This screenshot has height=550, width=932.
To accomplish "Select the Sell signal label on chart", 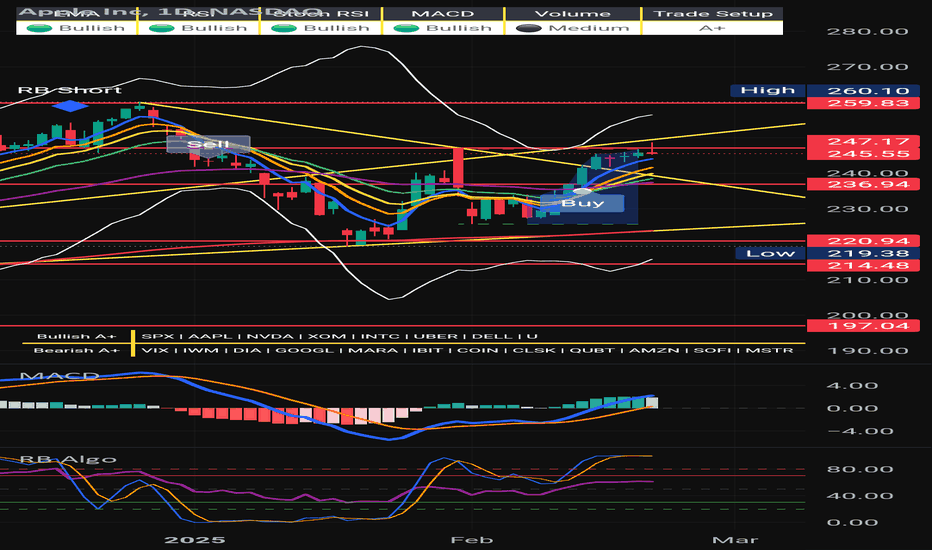I will 208,144.
